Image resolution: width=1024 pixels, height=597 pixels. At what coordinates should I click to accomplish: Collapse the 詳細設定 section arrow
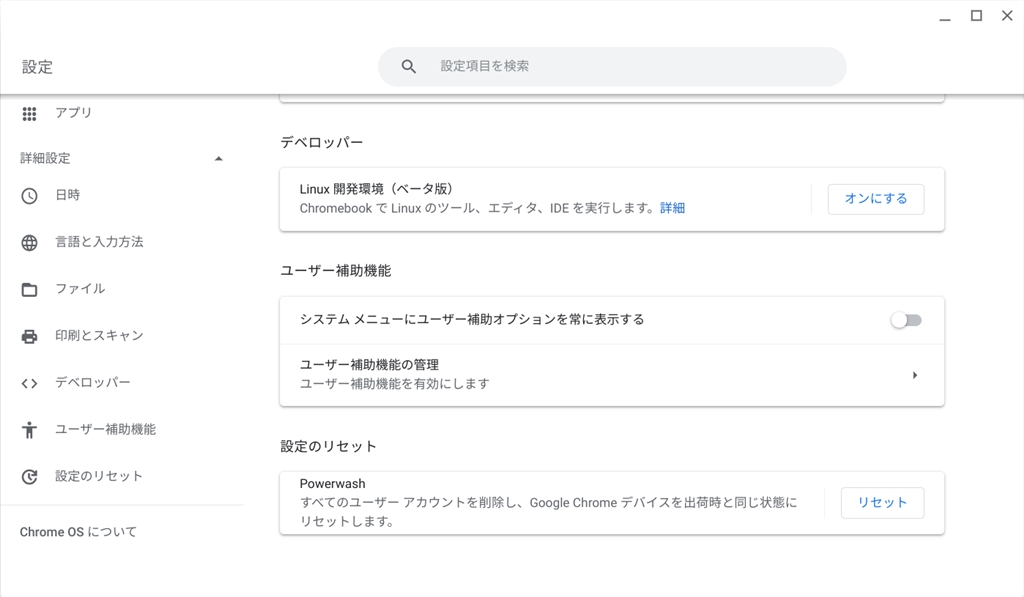[x=219, y=159]
